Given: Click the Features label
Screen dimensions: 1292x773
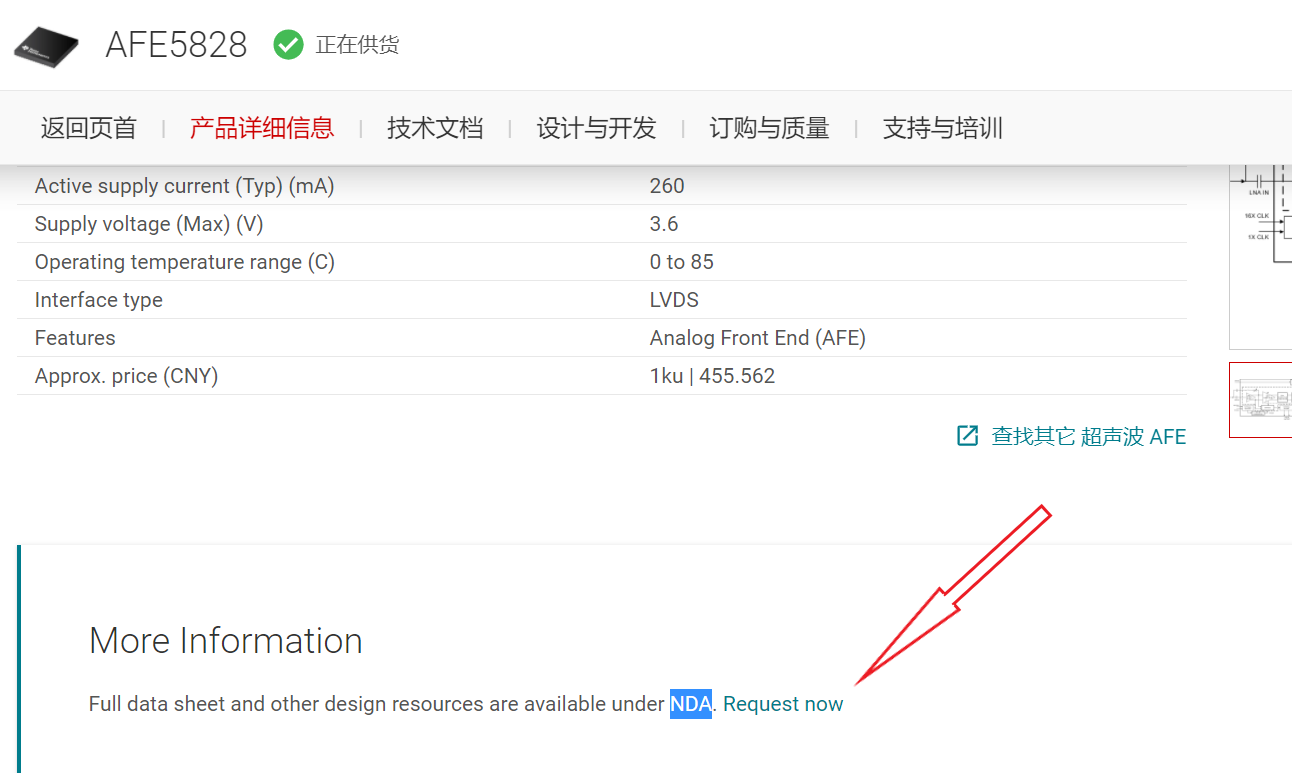Looking at the screenshot, I should 75,338.
